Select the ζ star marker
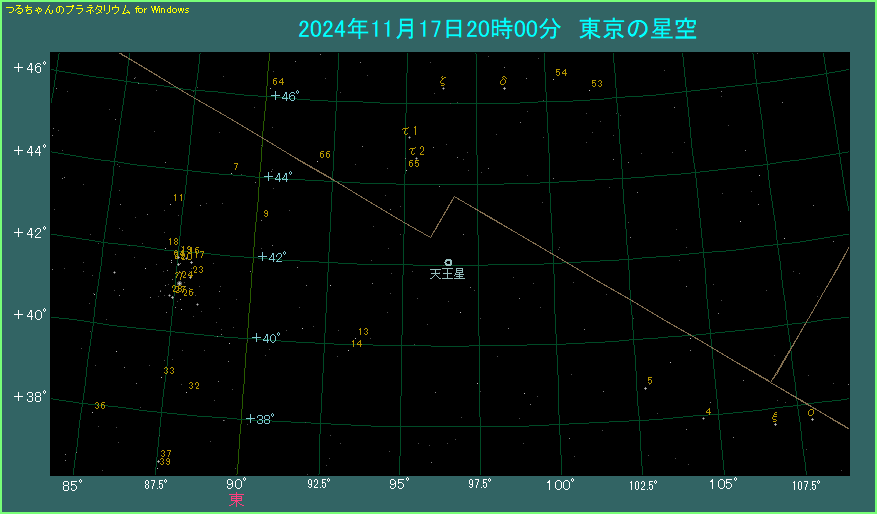 (443, 82)
